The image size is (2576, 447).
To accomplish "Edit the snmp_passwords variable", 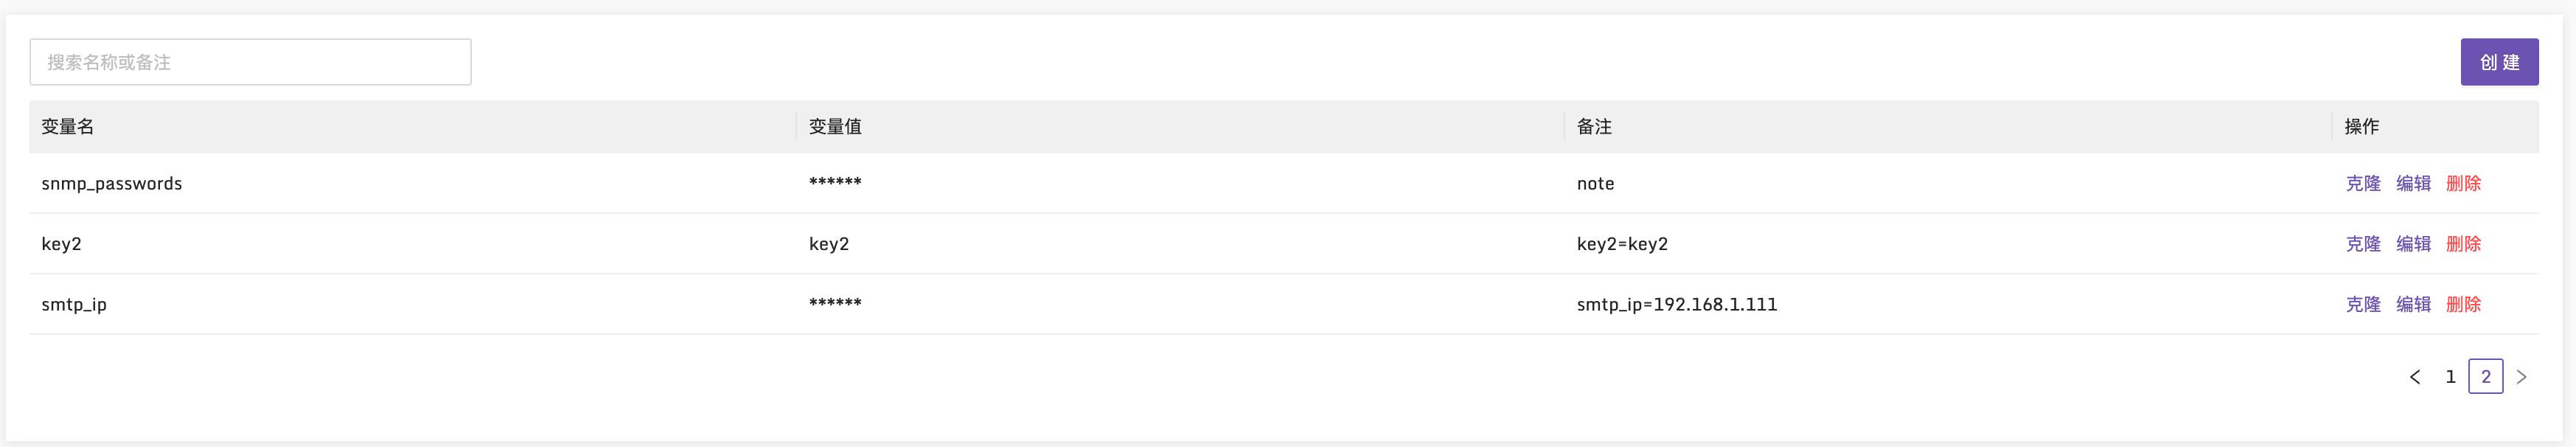I will click(x=2412, y=183).
